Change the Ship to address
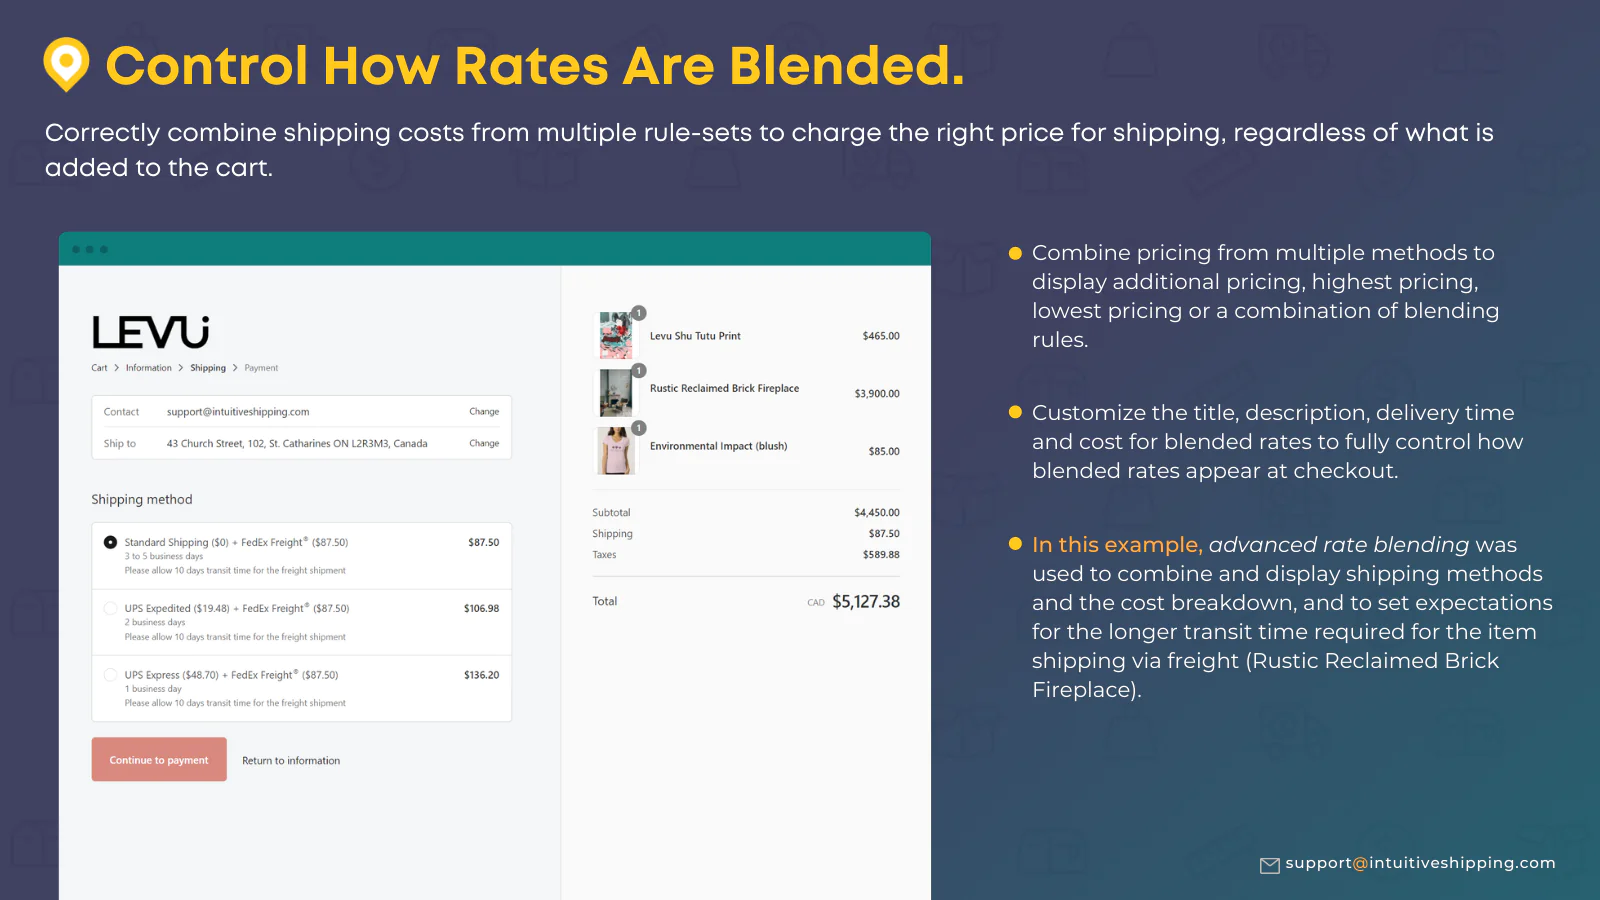 coord(484,443)
